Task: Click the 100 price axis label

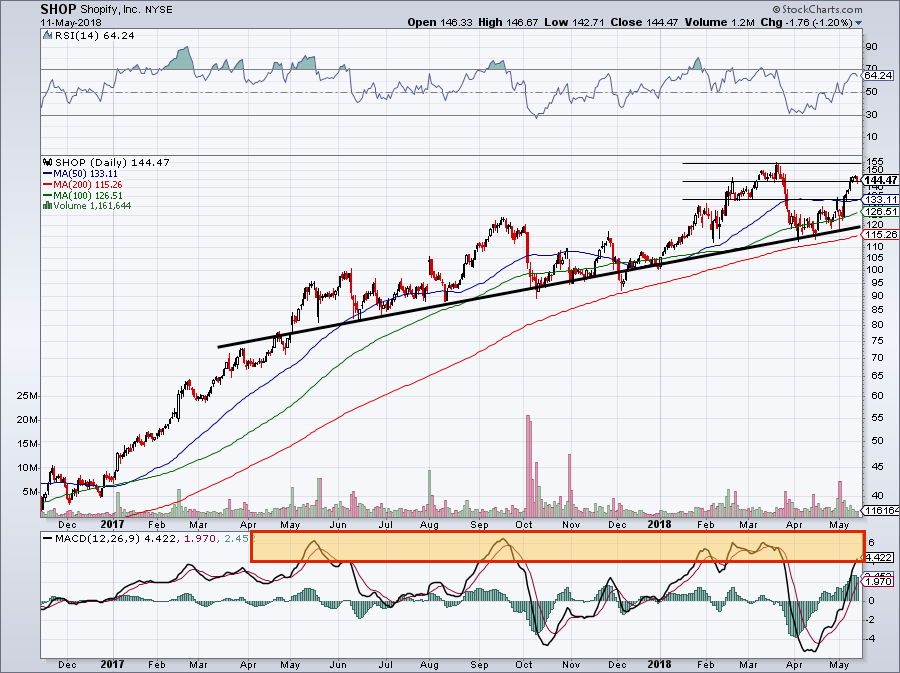Action: (x=875, y=270)
